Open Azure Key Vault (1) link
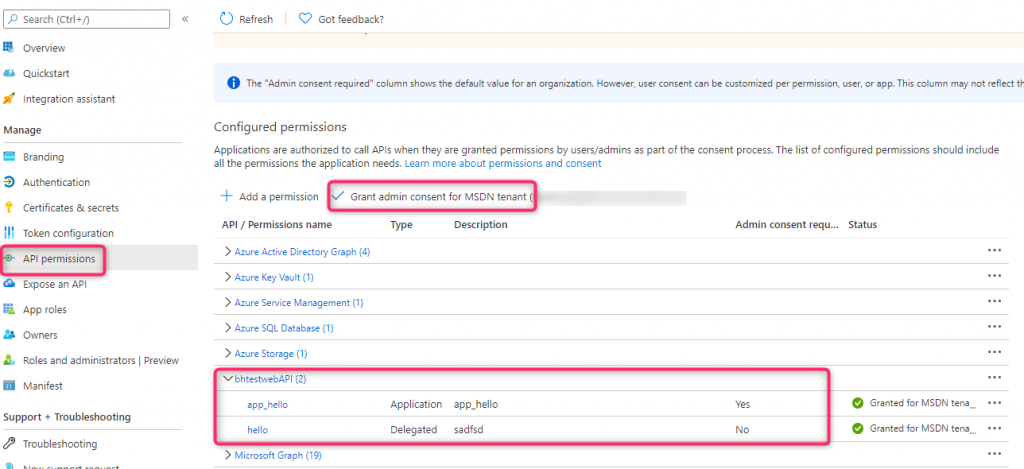Screen dimensions: 1024x469 274,277
